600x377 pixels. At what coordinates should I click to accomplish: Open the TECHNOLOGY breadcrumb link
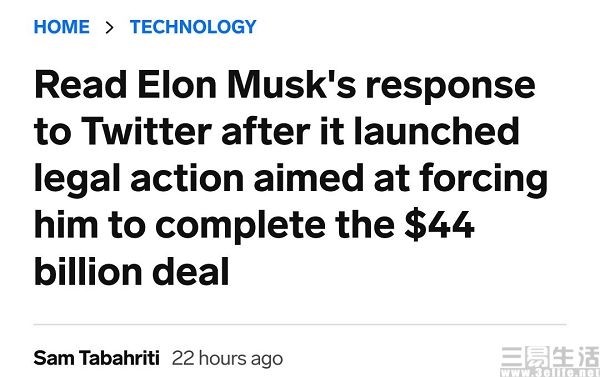point(193,27)
